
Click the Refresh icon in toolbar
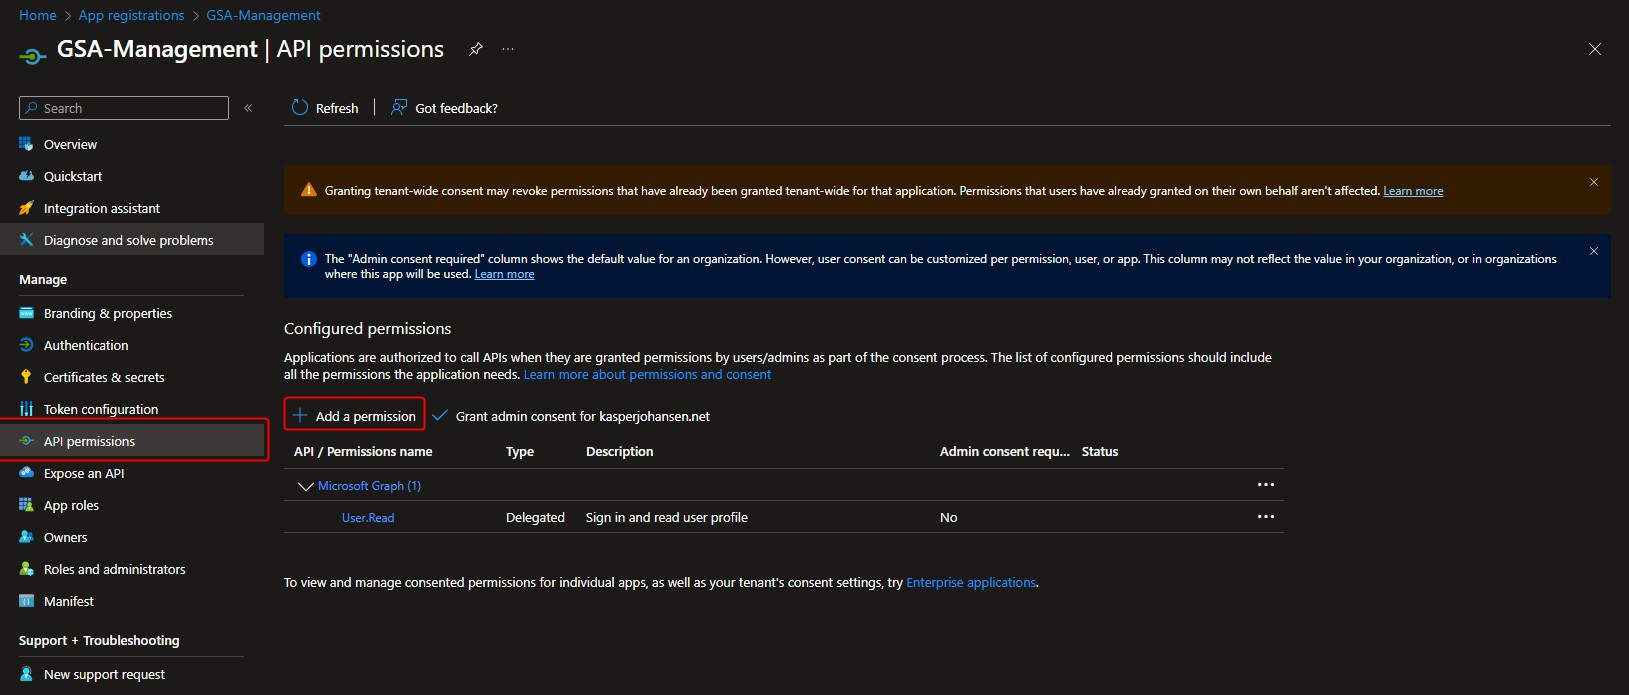pos(300,108)
